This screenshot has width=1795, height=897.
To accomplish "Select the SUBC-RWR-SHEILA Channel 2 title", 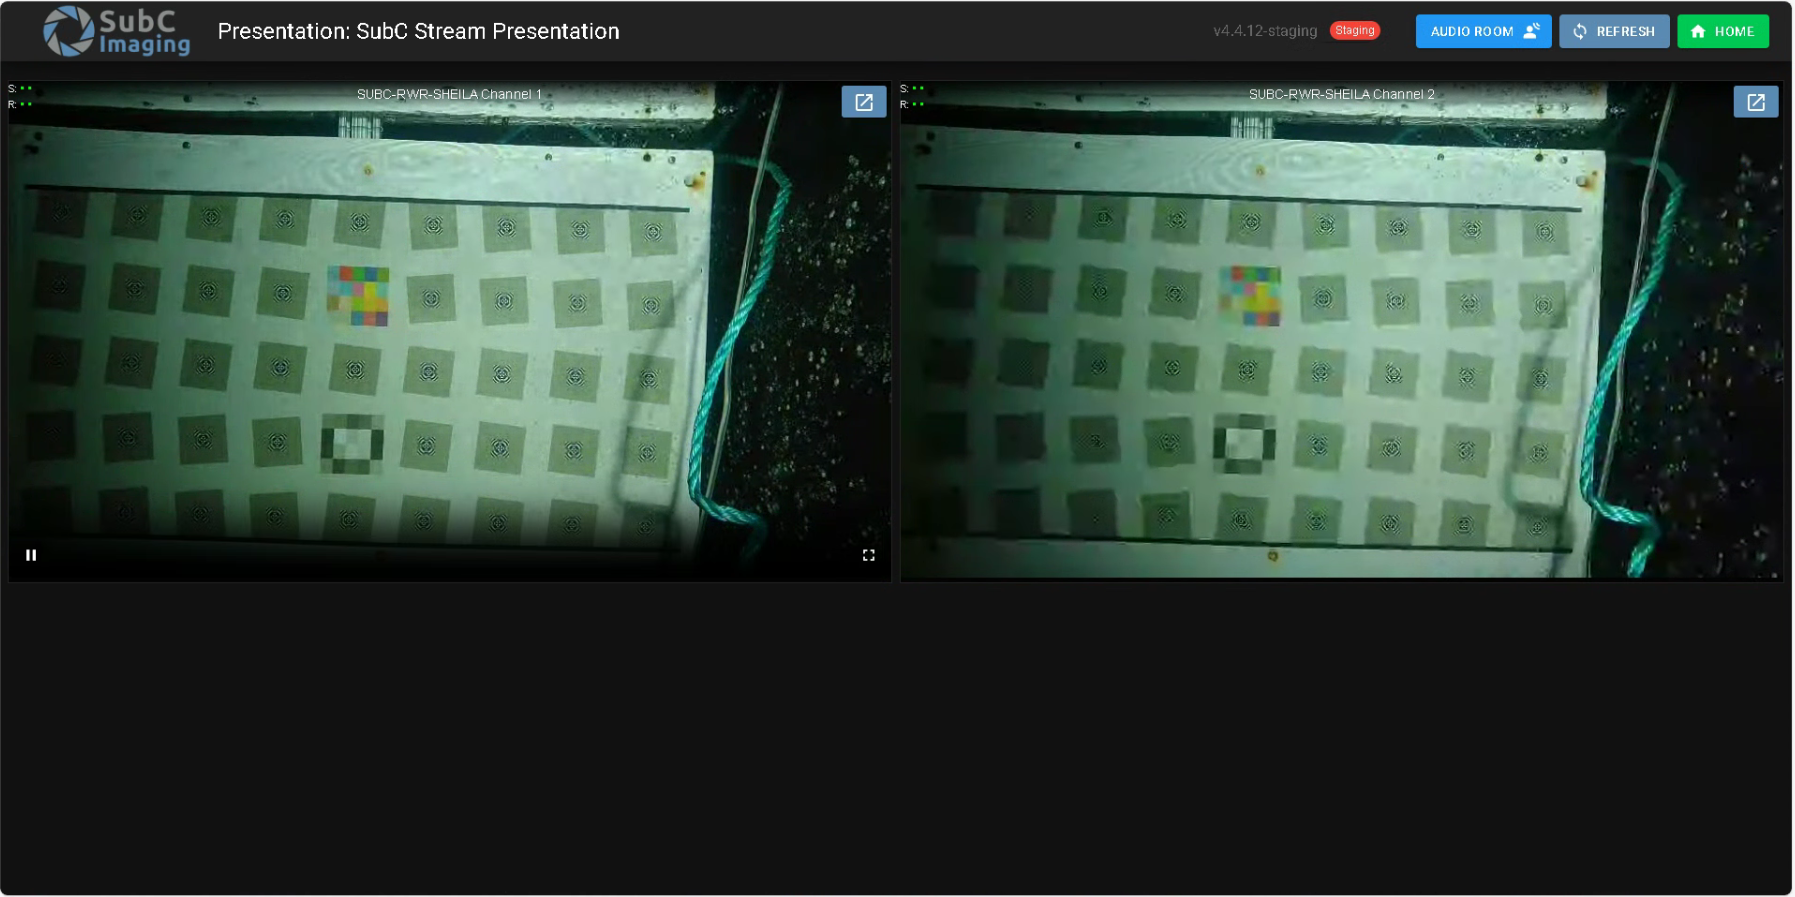I will (x=1341, y=94).
